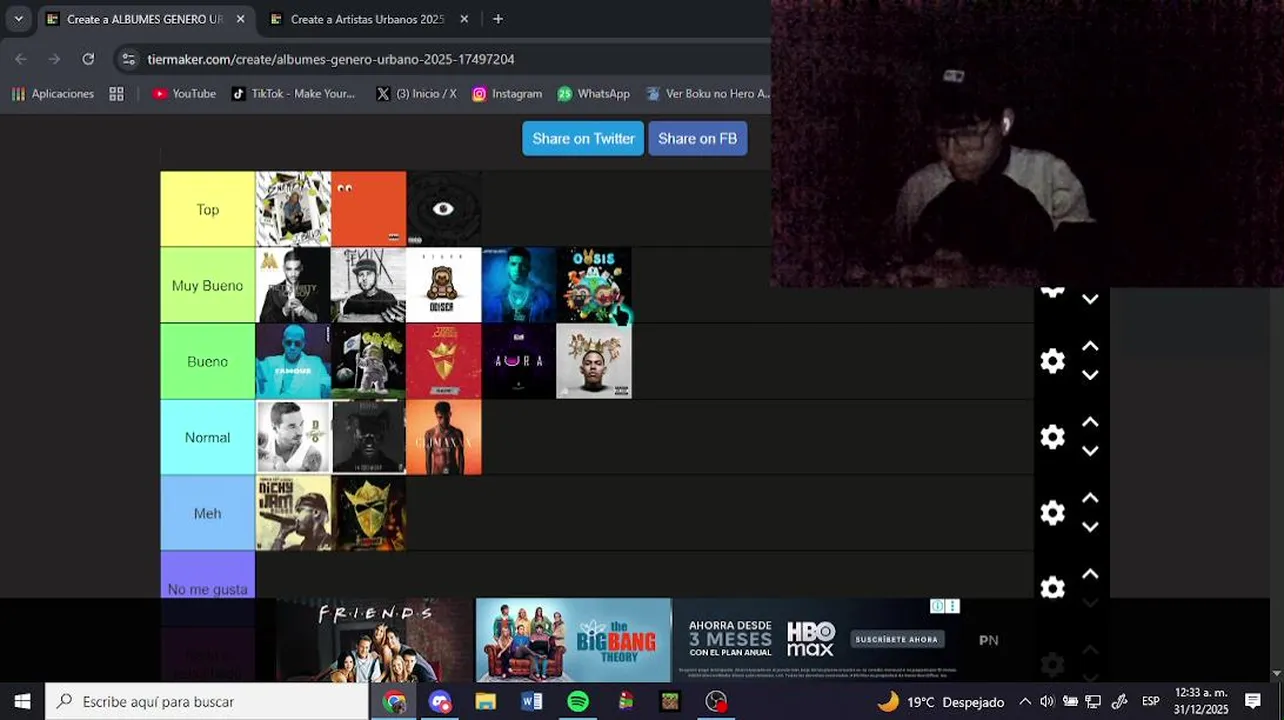Open settings gear for Meh tier
1284x720 pixels.
1052,513
